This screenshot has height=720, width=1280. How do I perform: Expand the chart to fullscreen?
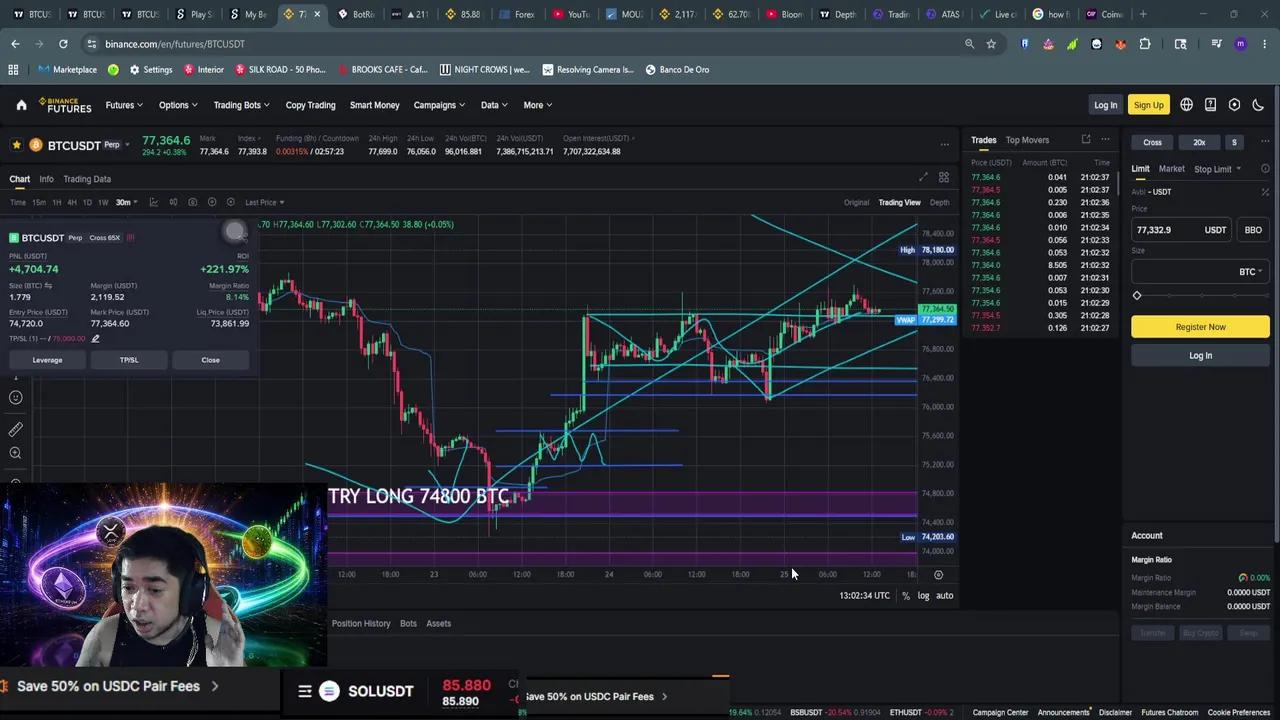tap(923, 178)
